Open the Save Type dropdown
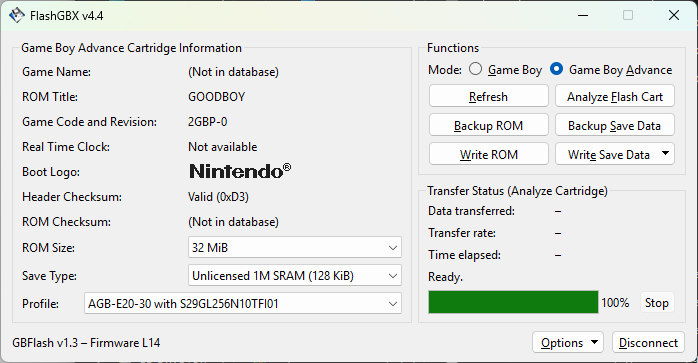698x363 pixels. [x=295, y=276]
